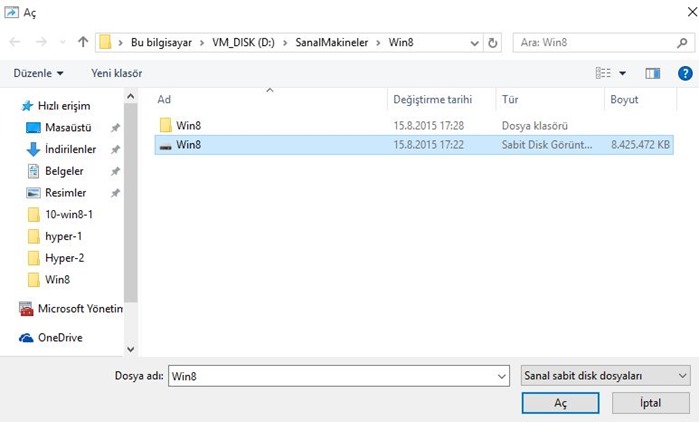Screen dimensions: 699x422
Task: Open Hızlı erişim in the sidebar
Action: coord(64,106)
